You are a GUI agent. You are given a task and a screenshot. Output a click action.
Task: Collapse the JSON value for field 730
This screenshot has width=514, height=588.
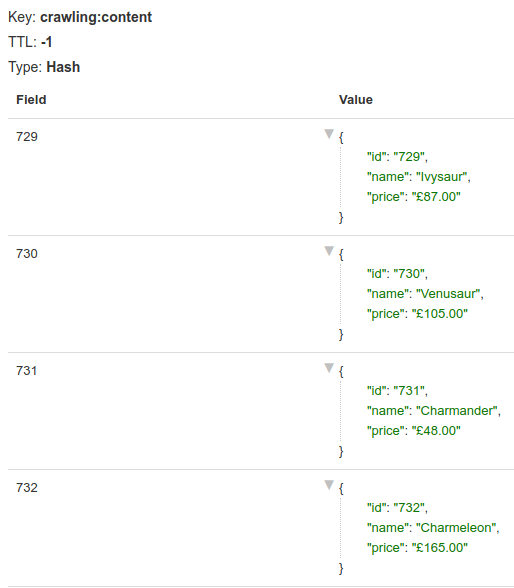point(329,251)
